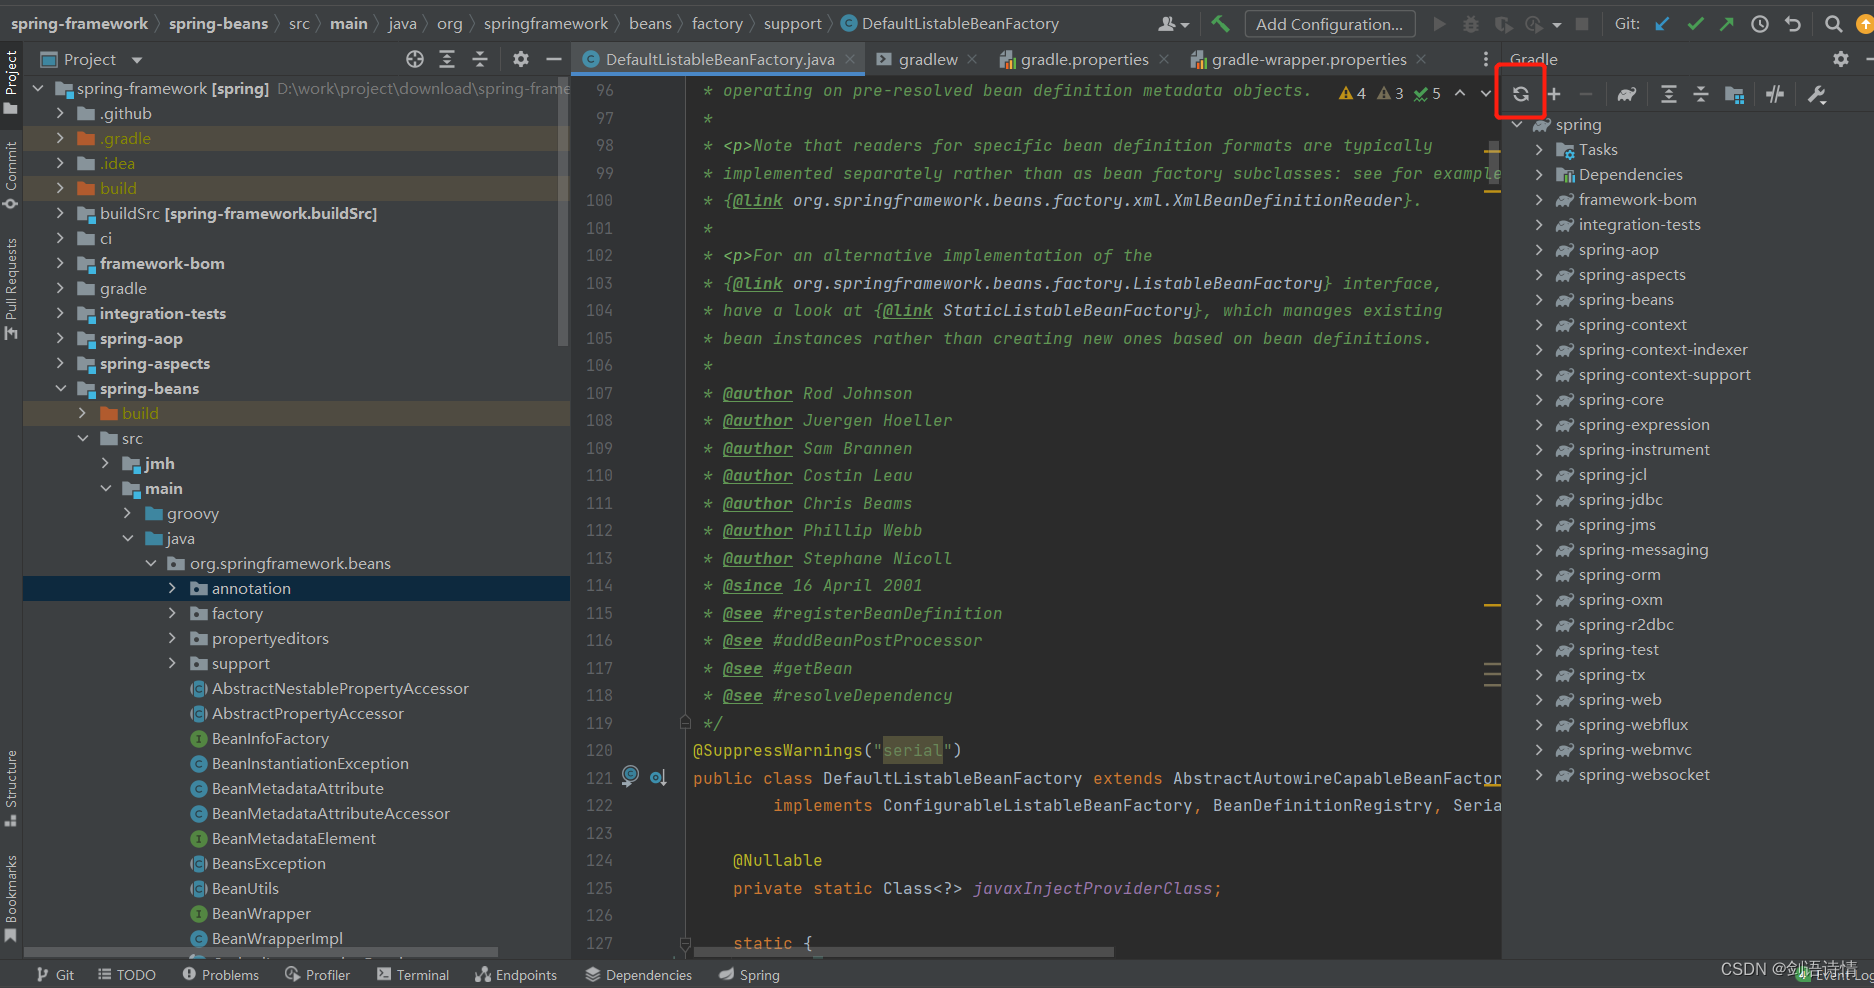Click the Git push arrow

(1727, 24)
